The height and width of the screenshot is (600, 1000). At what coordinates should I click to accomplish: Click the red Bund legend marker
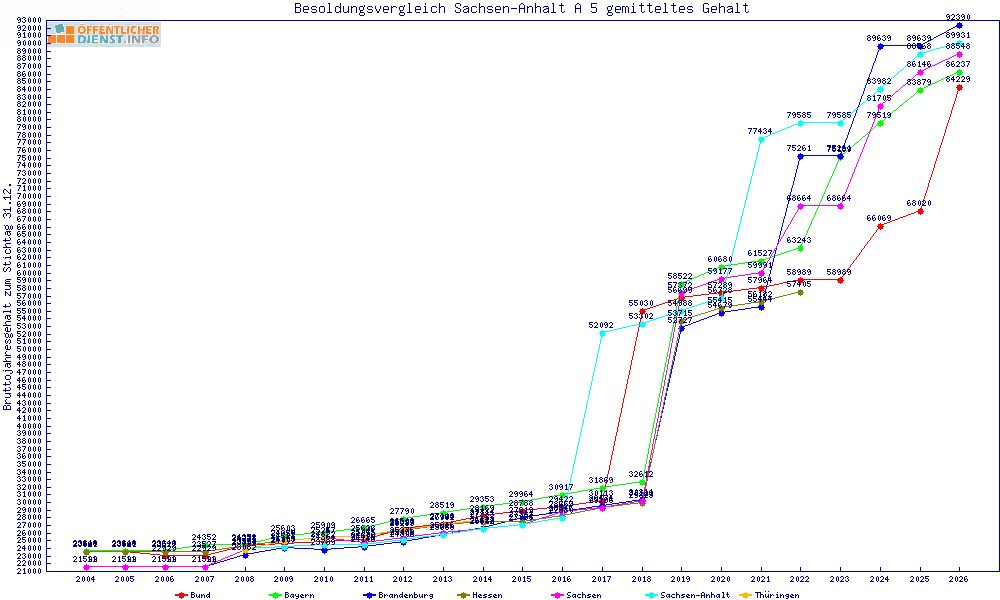pyautogui.click(x=180, y=596)
